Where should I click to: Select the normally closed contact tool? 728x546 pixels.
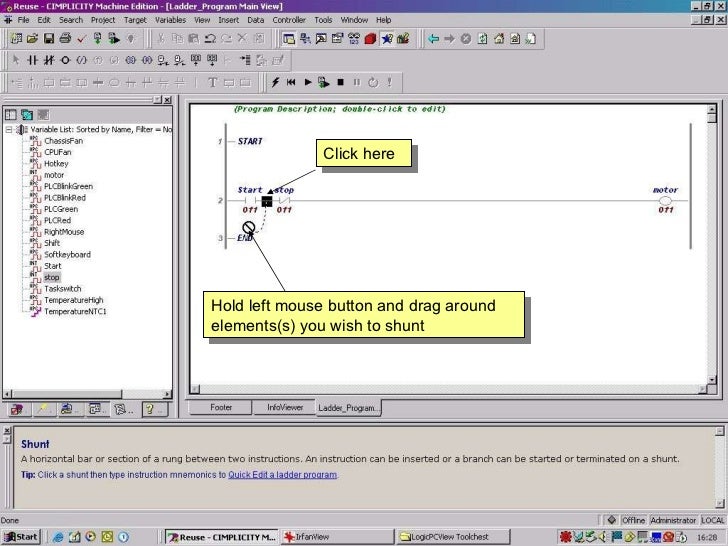pyautogui.click(x=49, y=60)
